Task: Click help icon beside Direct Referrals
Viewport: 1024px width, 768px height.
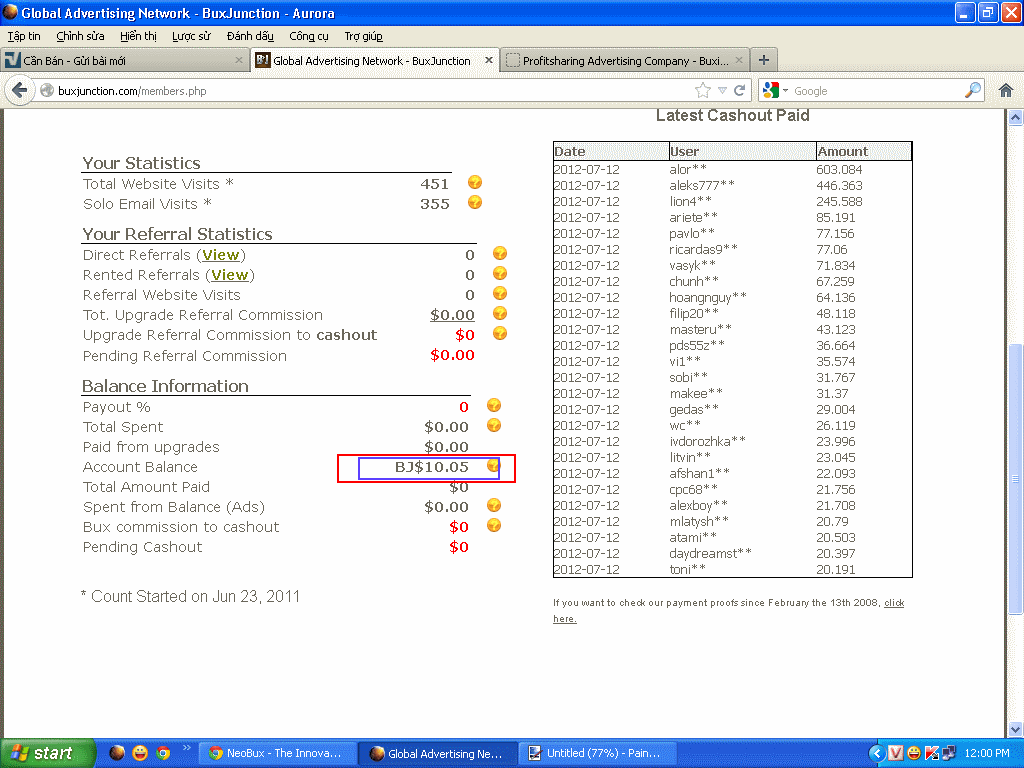Action: point(500,253)
